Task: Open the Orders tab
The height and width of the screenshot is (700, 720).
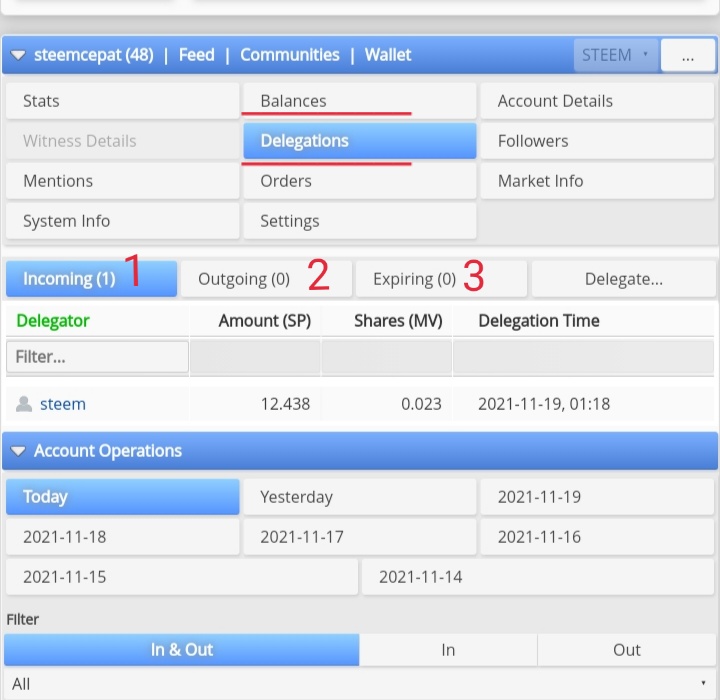Action: point(360,181)
